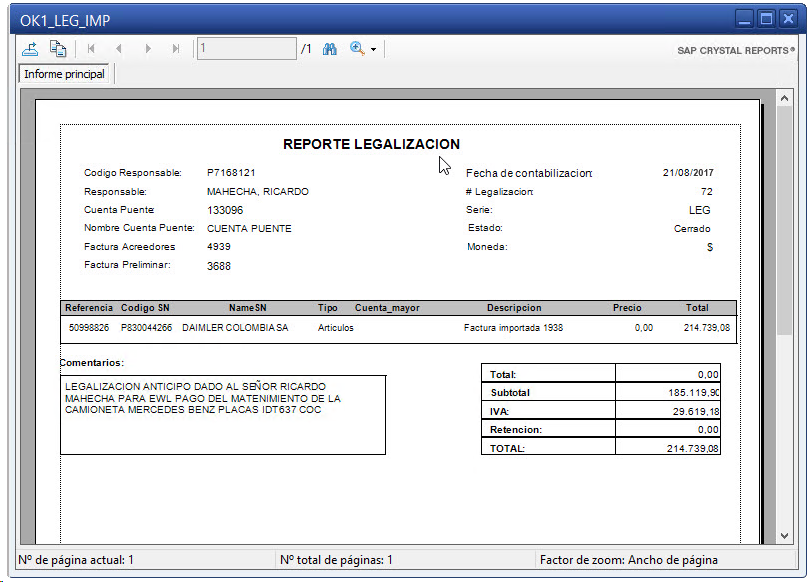Jump to the last page
The width and height of the screenshot is (809, 582).
(x=176, y=48)
